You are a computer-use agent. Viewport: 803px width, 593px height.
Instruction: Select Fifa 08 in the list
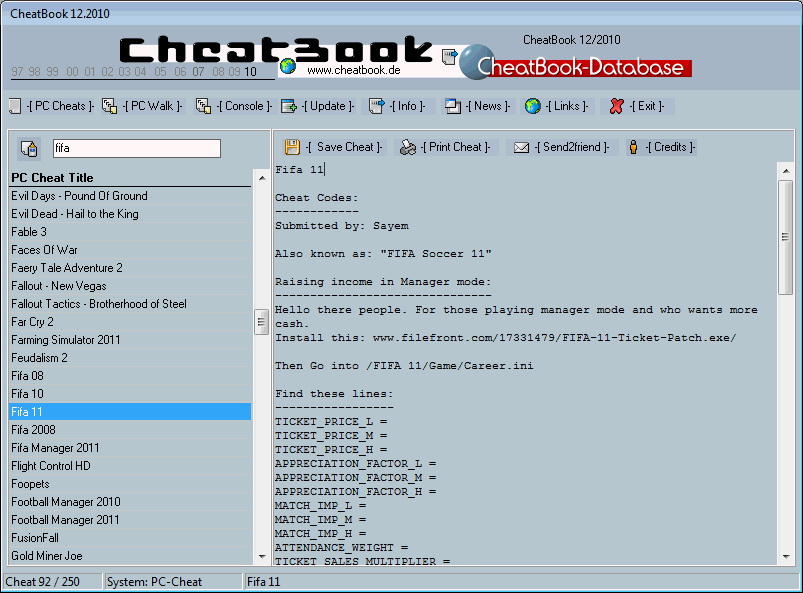tap(130, 376)
